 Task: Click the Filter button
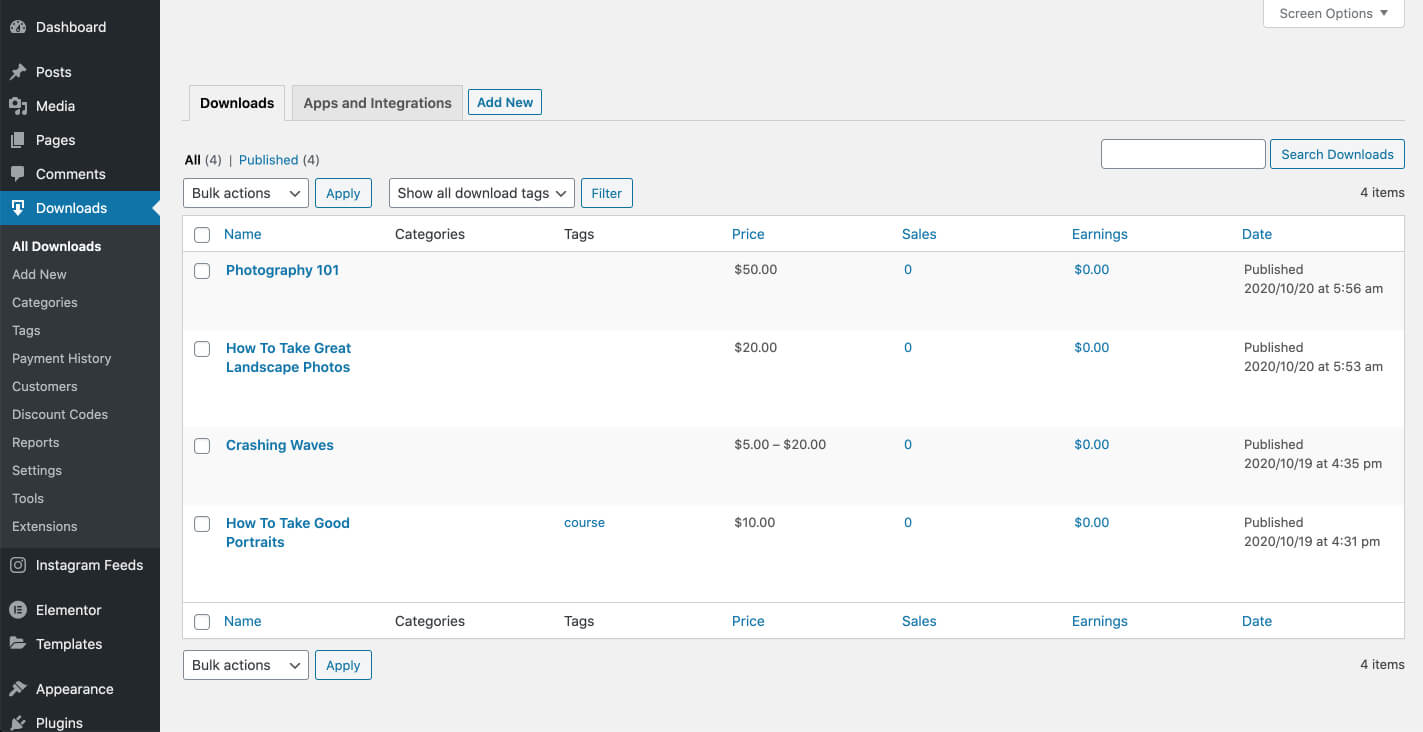[x=606, y=193]
